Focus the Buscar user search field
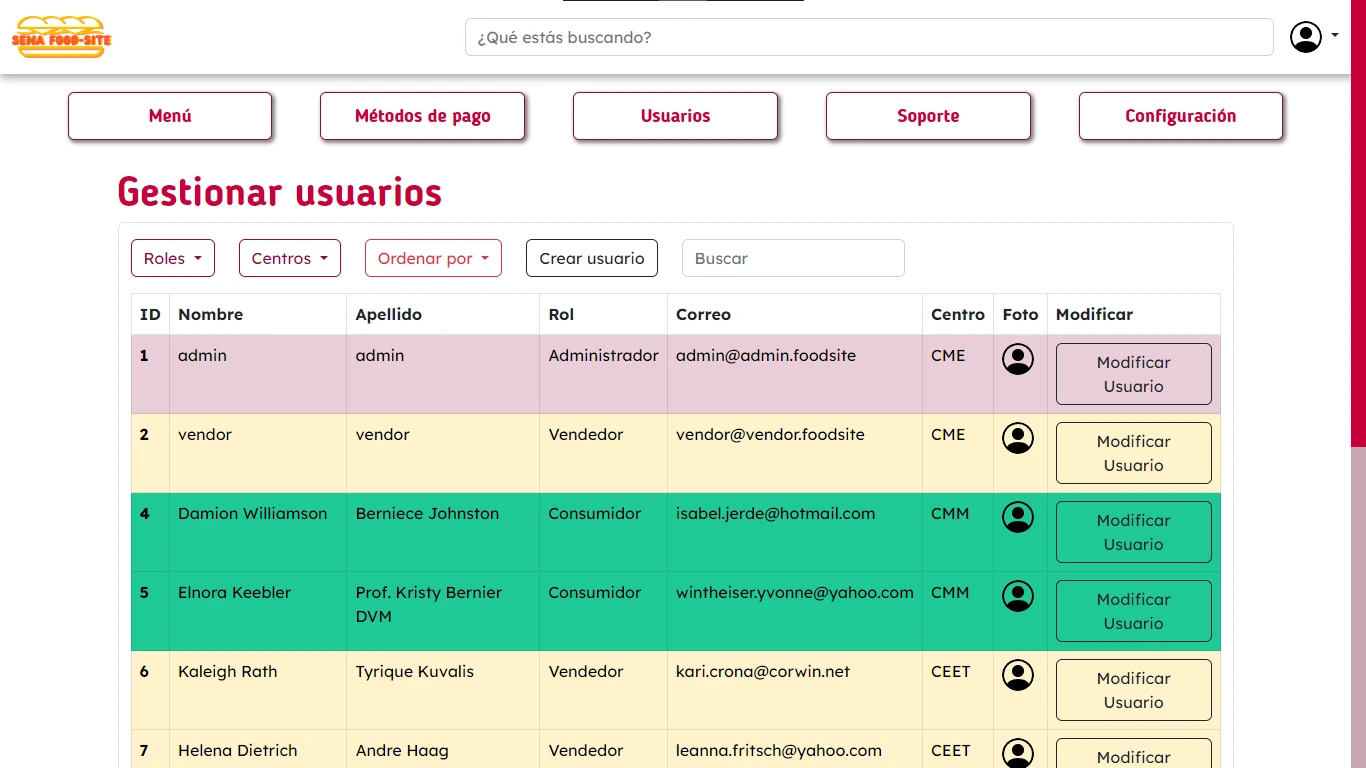The width and height of the screenshot is (1366, 768). click(793, 258)
